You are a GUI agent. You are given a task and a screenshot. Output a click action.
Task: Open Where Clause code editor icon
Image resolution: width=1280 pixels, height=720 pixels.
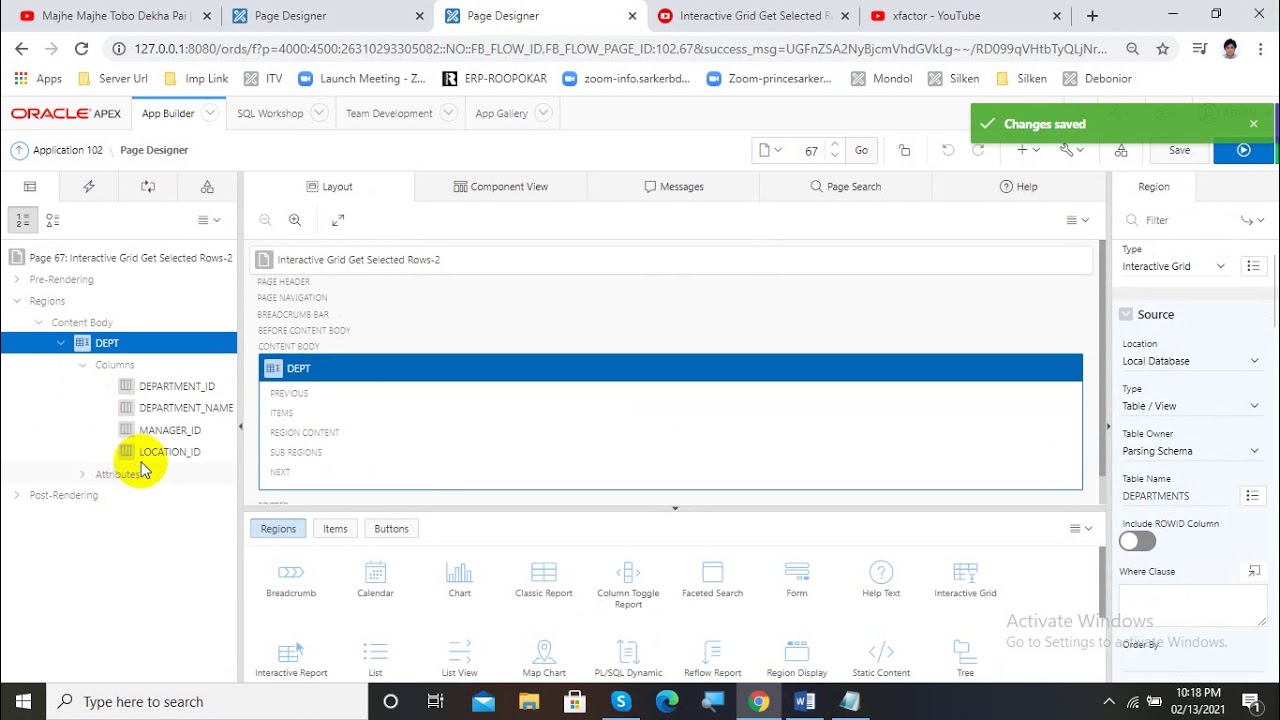coord(1254,572)
